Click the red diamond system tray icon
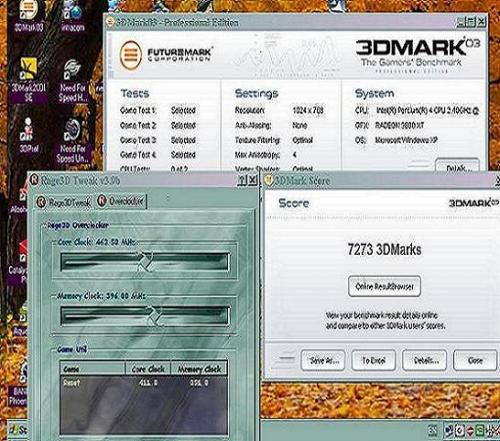 pyautogui.click(x=470, y=431)
